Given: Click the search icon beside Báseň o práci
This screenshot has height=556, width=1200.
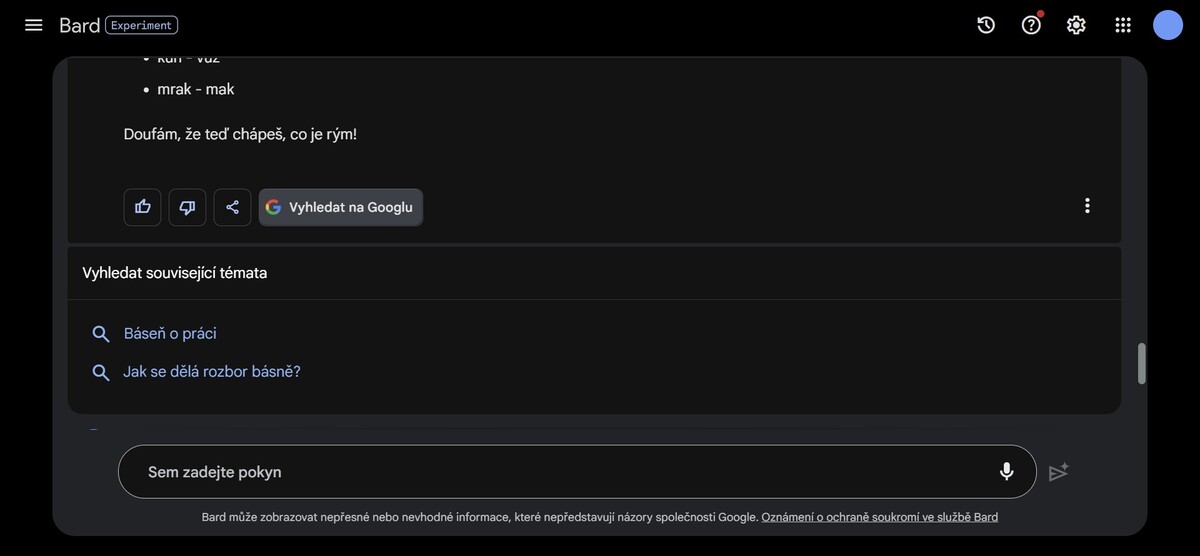Looking at the screenshot, I should pos(101,334).
